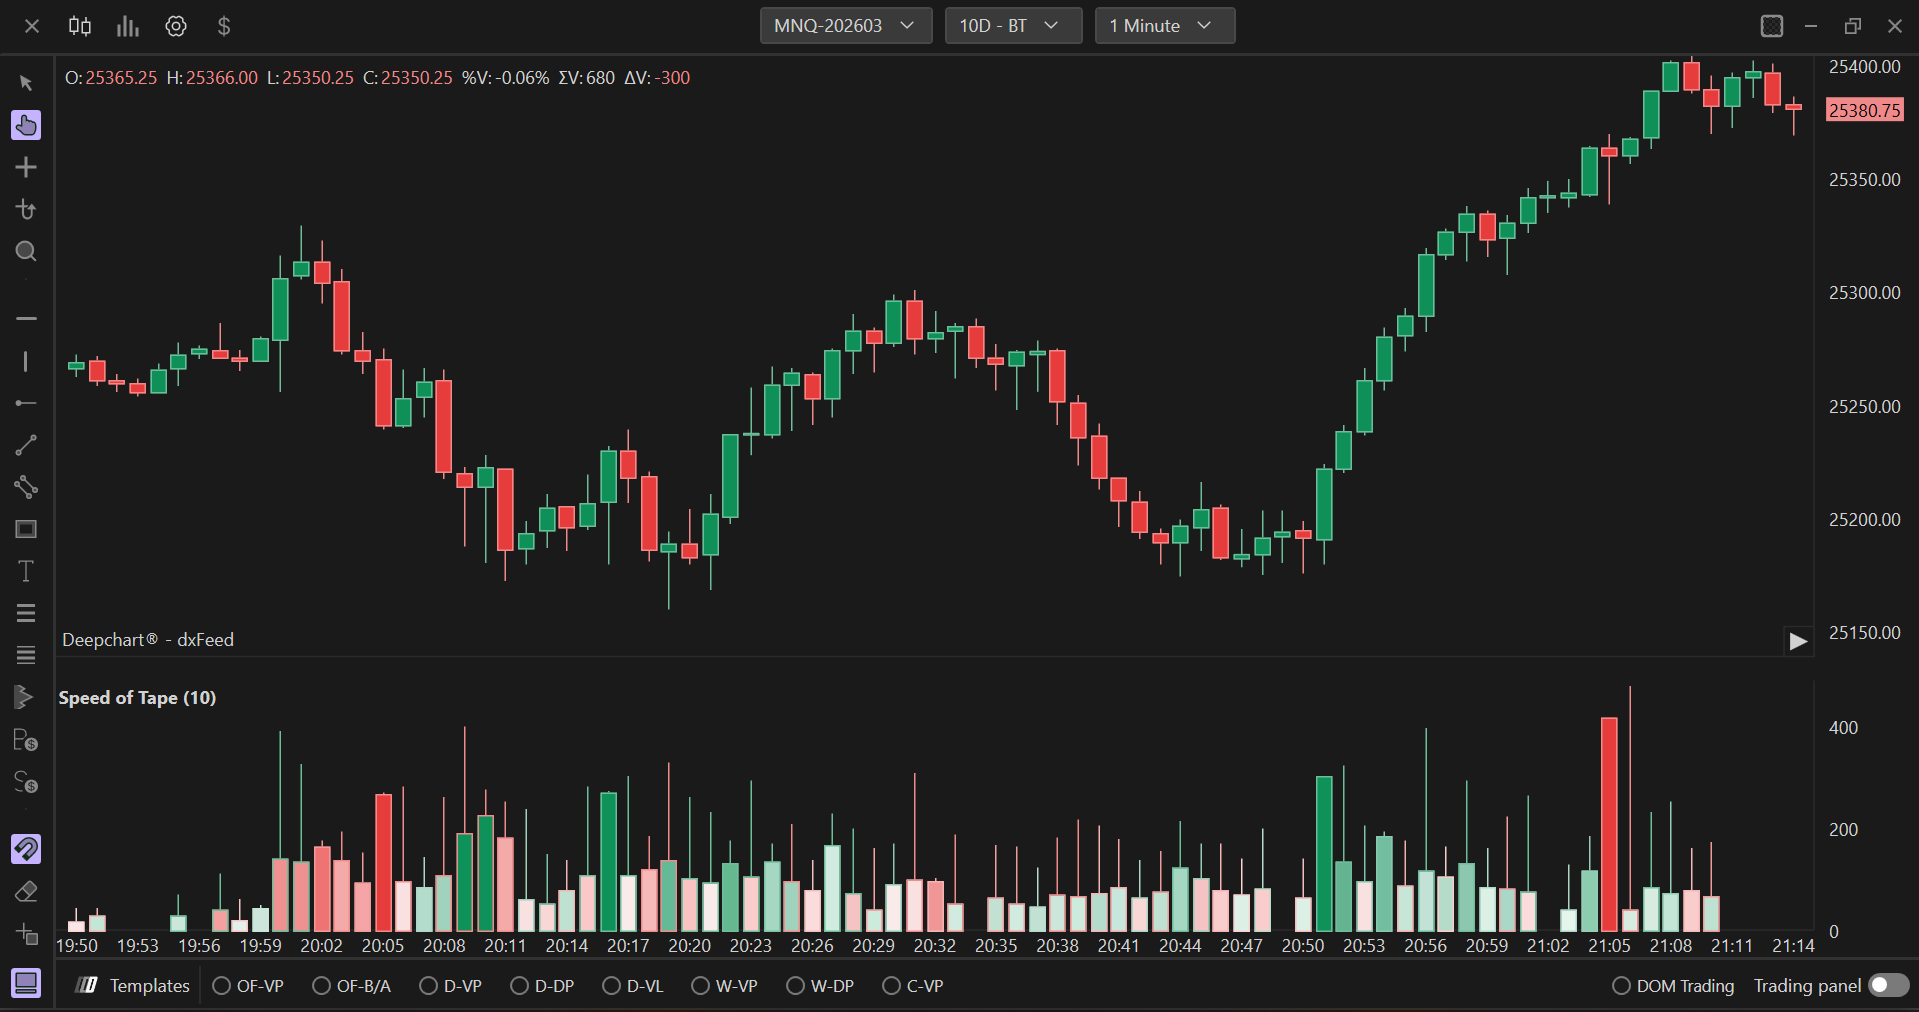Enable the Trading panel toggle

[x=1888, y=985]
